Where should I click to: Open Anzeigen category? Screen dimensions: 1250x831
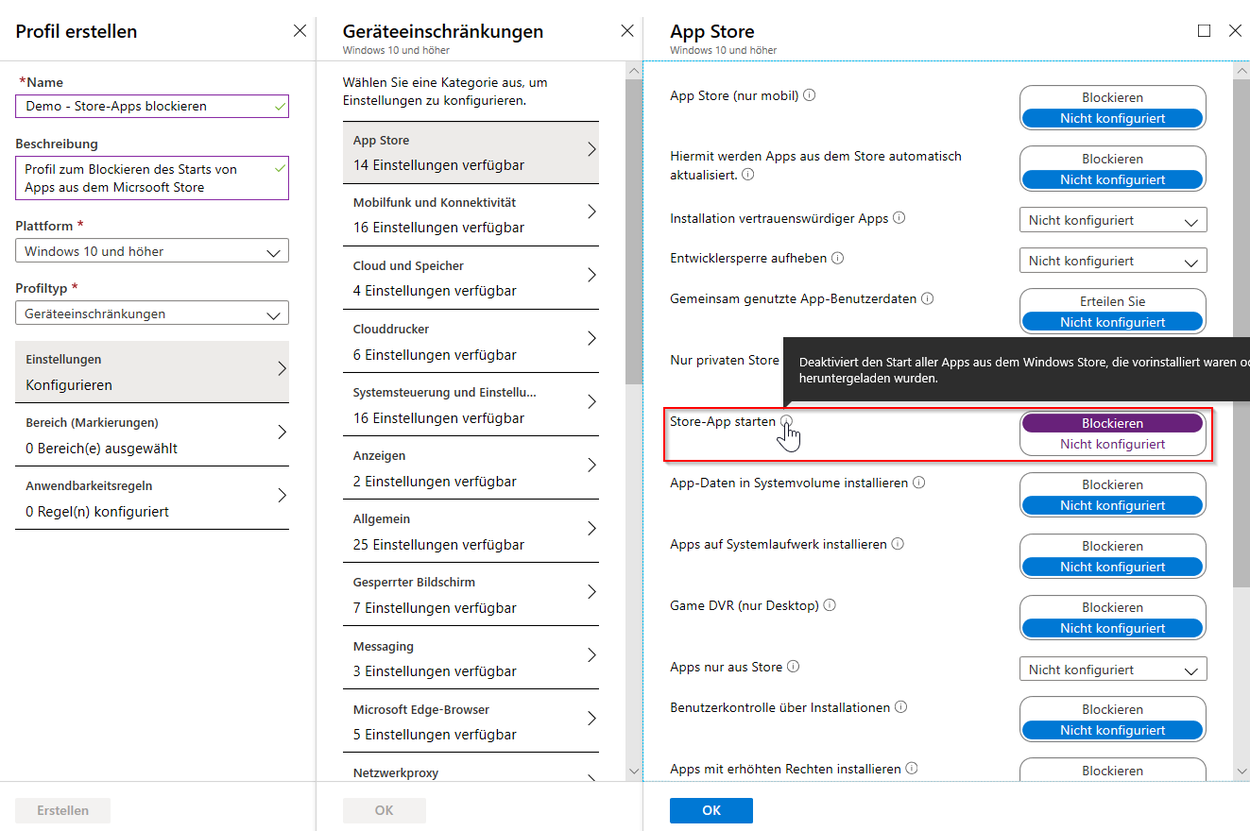click(x=471, y=468)
